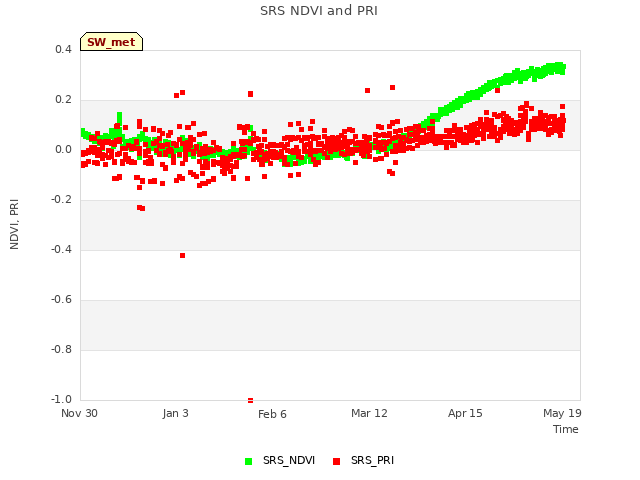Click the NDVI, PRI y-axis title
This screenshot has height=480, width=640.
14,224
